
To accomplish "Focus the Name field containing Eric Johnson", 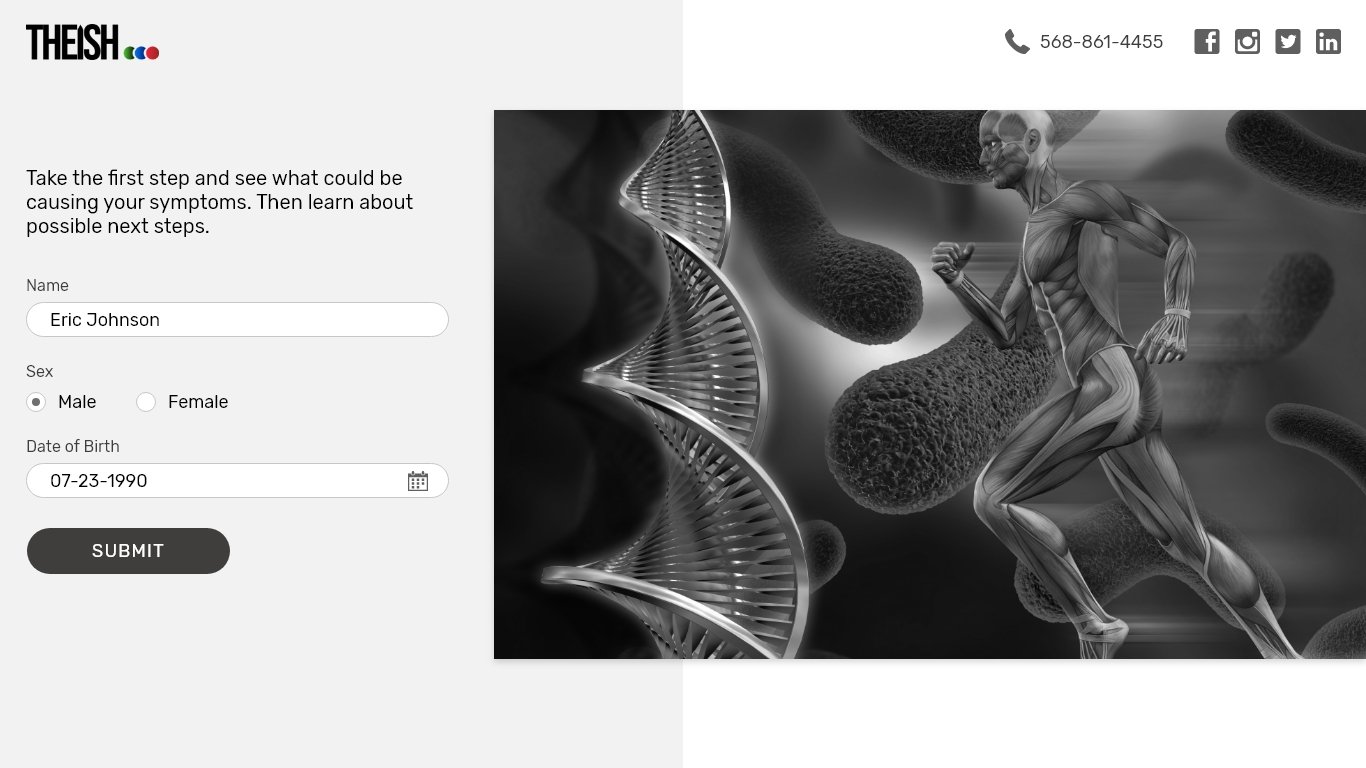I will tap(237, 320).
